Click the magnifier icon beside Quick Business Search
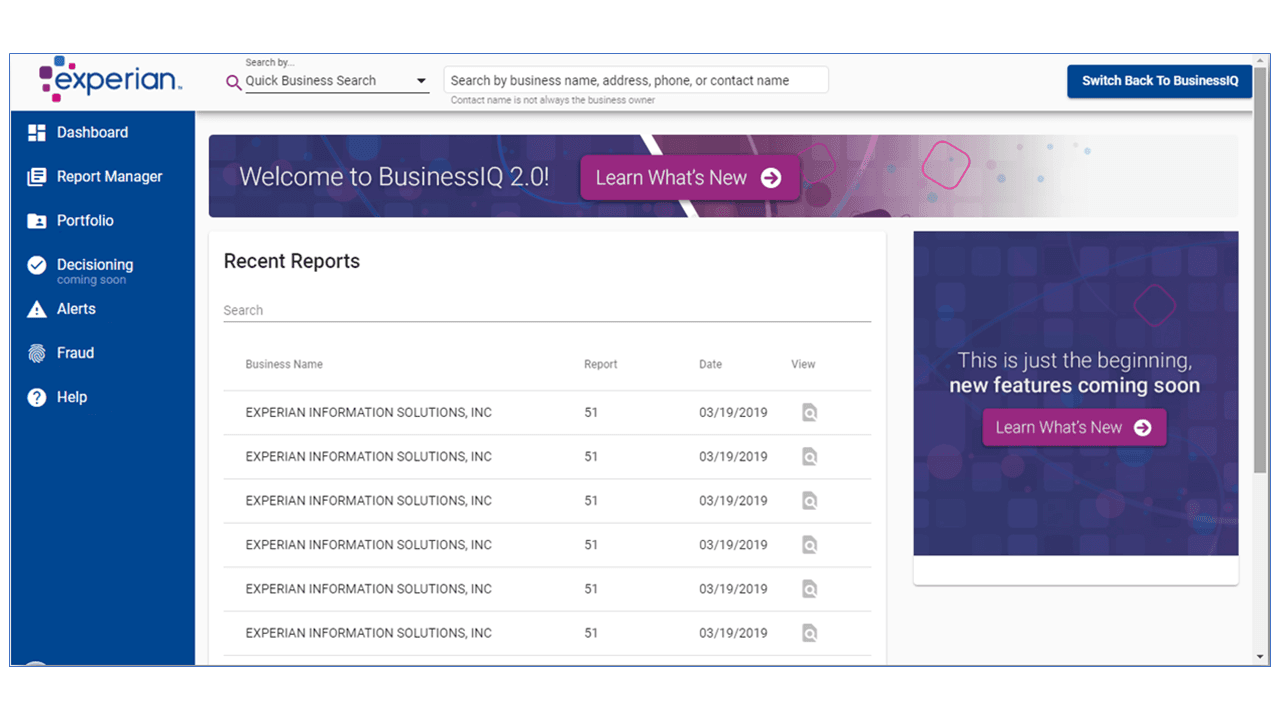Screen dimensions: 1280x720 (x=233, y=82)
